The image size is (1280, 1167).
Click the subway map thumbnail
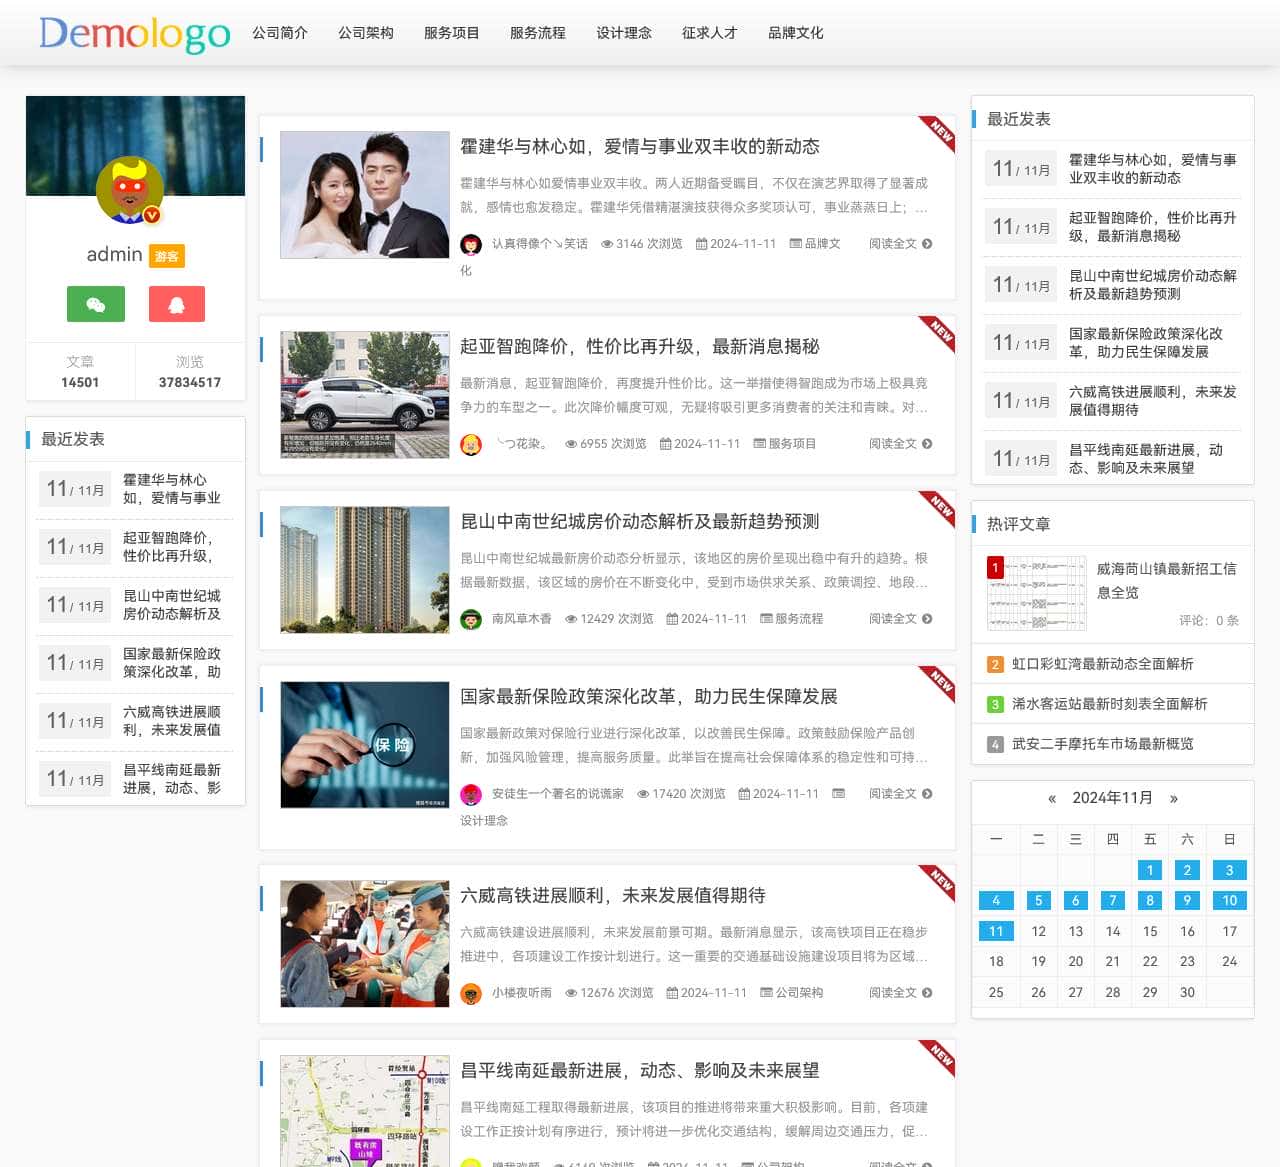tap(365, 1111)
